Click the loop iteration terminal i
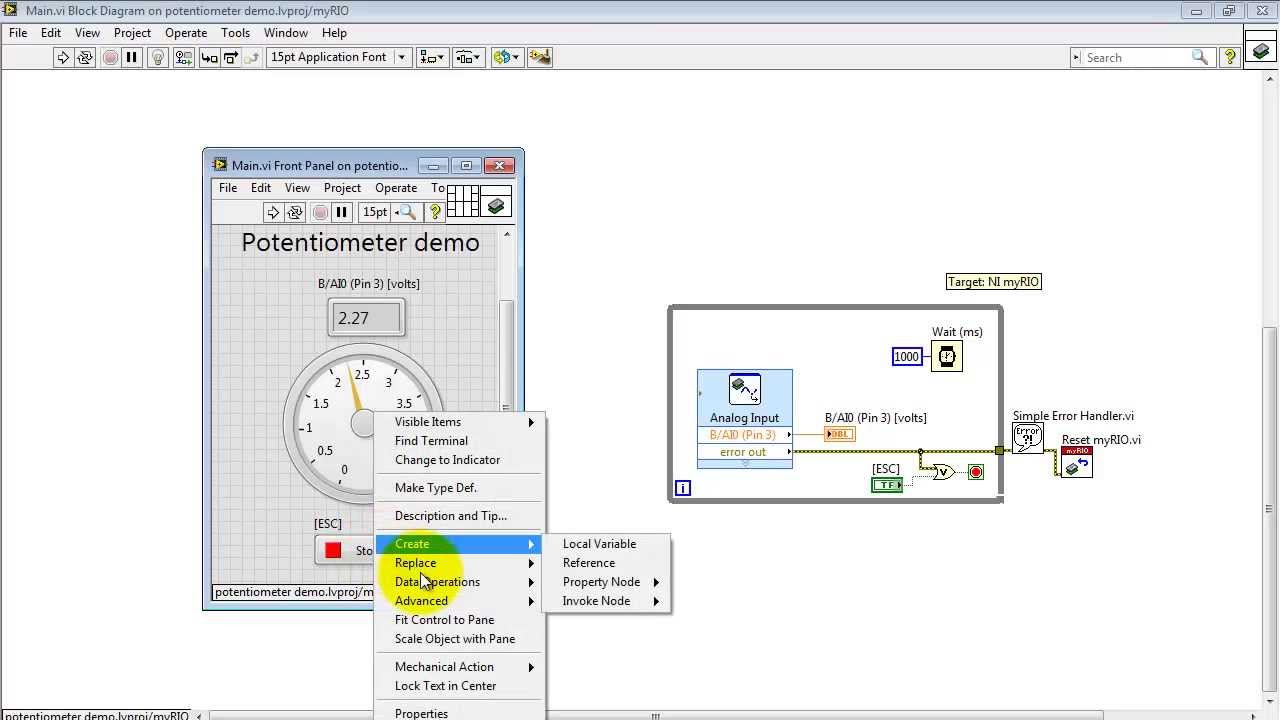Viewport: 1280px width, 720px height. pyautogui.click(x=683, y=488)
